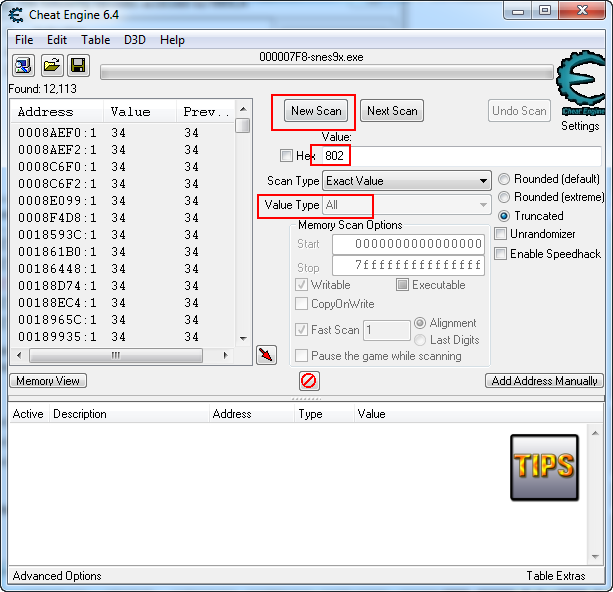The width and height of the screenshot is (613, 592).
Task: Open the File menu
Action: click(x=24, y=40)
